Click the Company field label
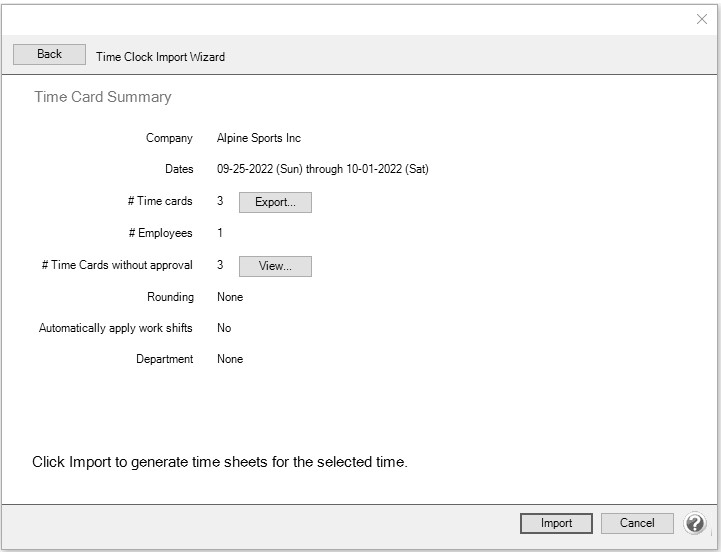Screen dimensions: 721x552 click(x=169, y=138)
